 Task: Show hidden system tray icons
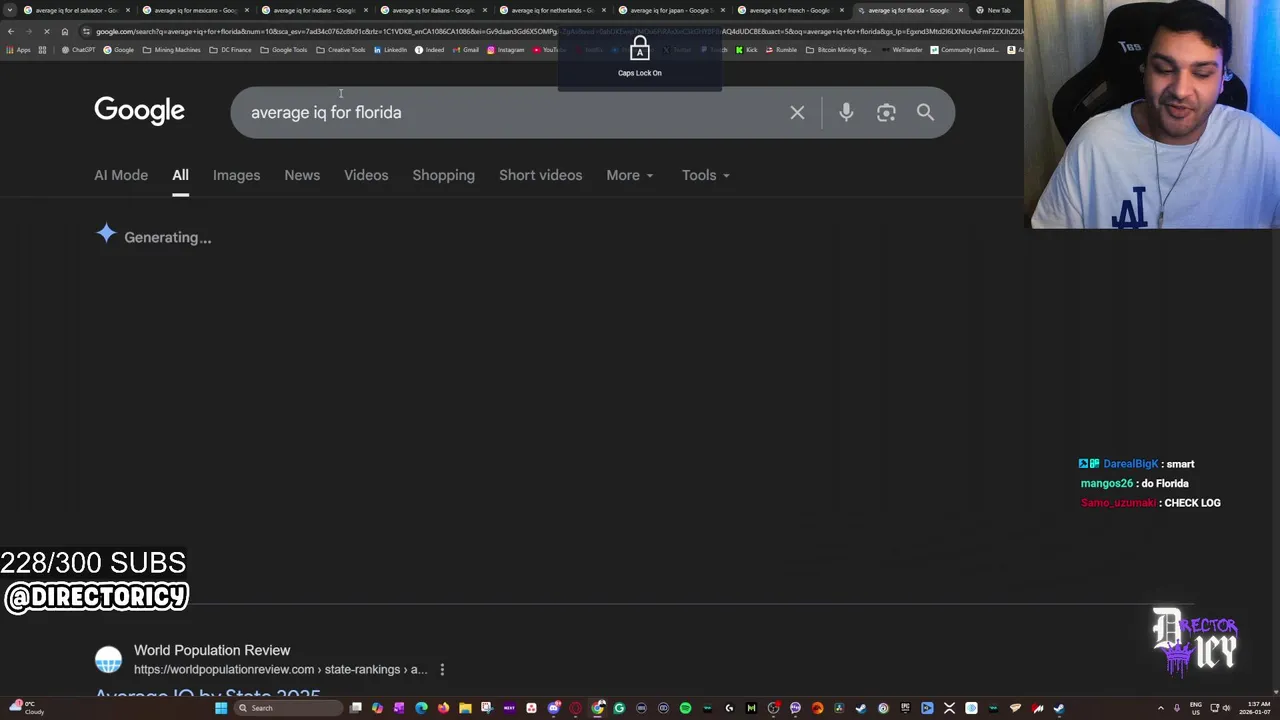(1161, 708)
